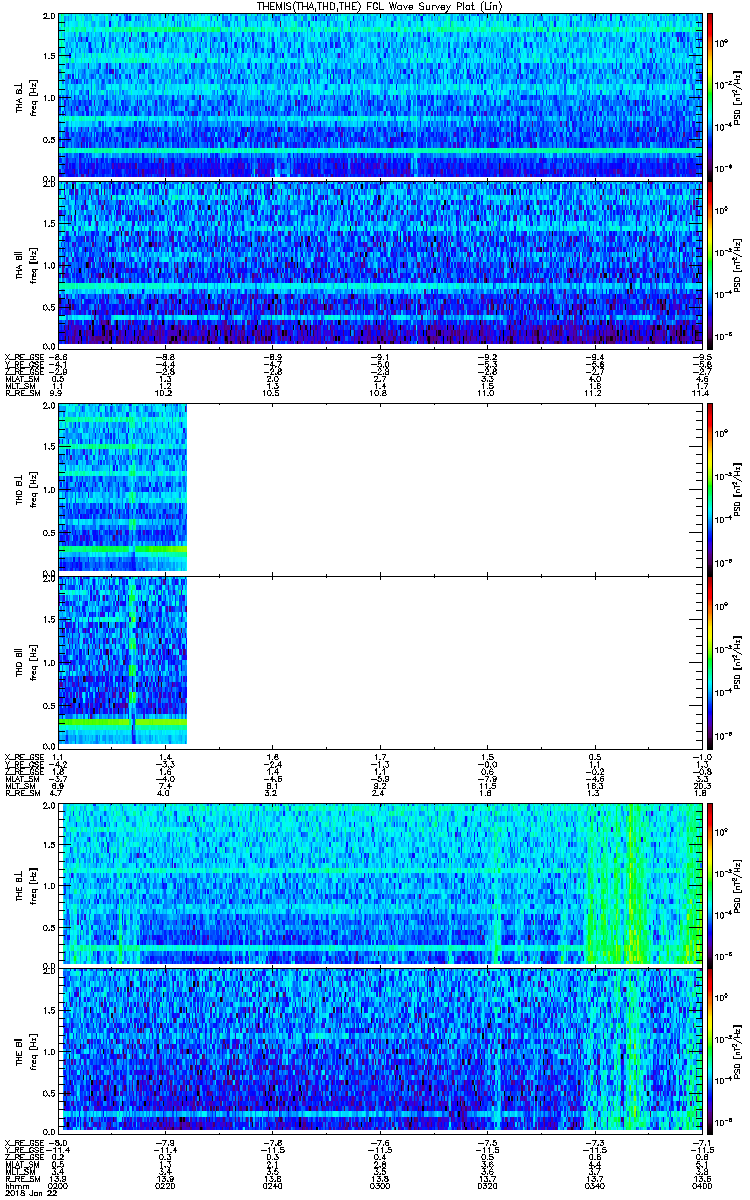Screen dimensions: 750x1200
Task: Click the '2.0' frequency tick of THA B⊥
Action: (x=48, y=17)
